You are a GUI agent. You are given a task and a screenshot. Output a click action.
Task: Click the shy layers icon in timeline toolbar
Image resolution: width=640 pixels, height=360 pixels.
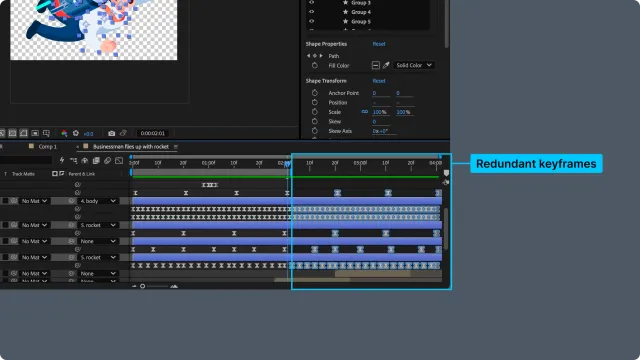84,160
